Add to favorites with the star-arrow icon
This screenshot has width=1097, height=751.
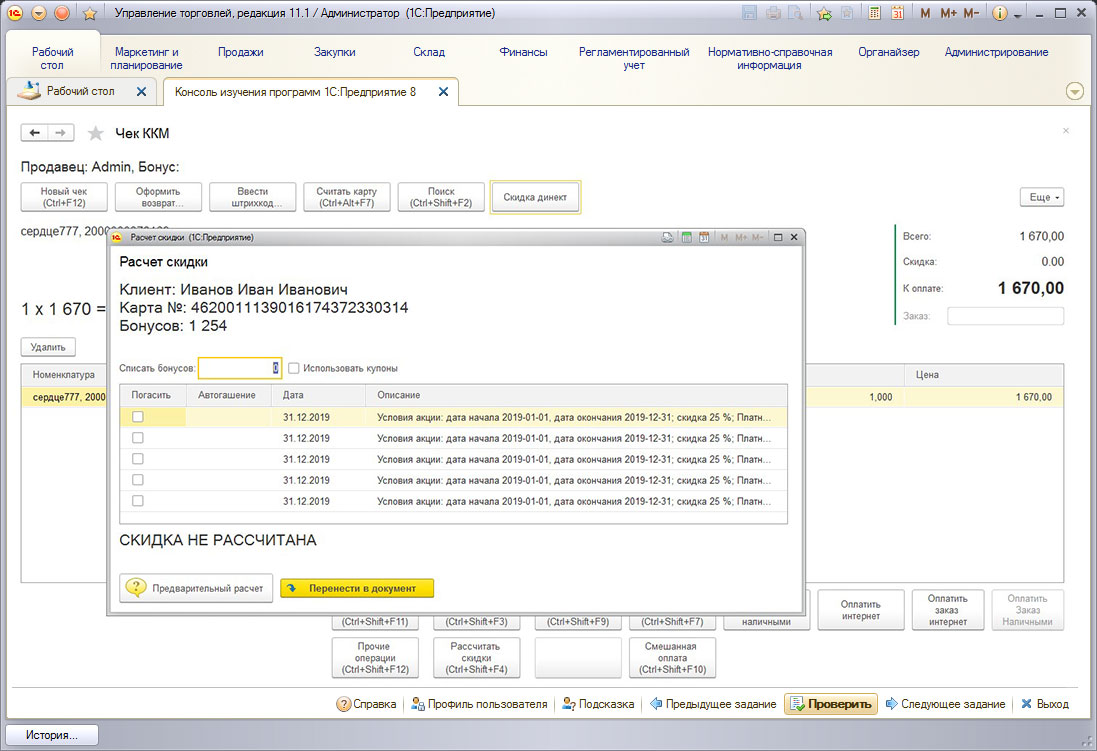point(824,14)
